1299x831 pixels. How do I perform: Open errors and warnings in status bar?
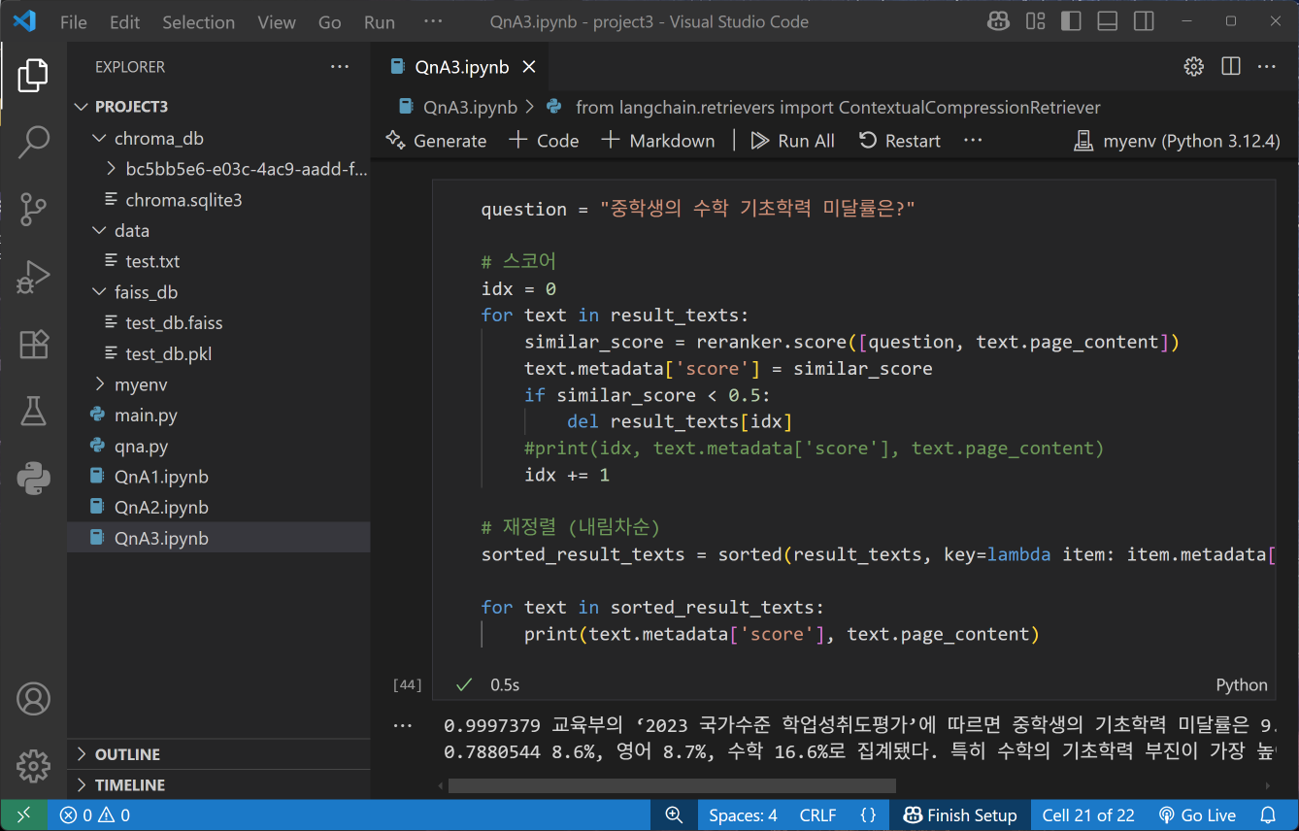(x=95, y=815)
